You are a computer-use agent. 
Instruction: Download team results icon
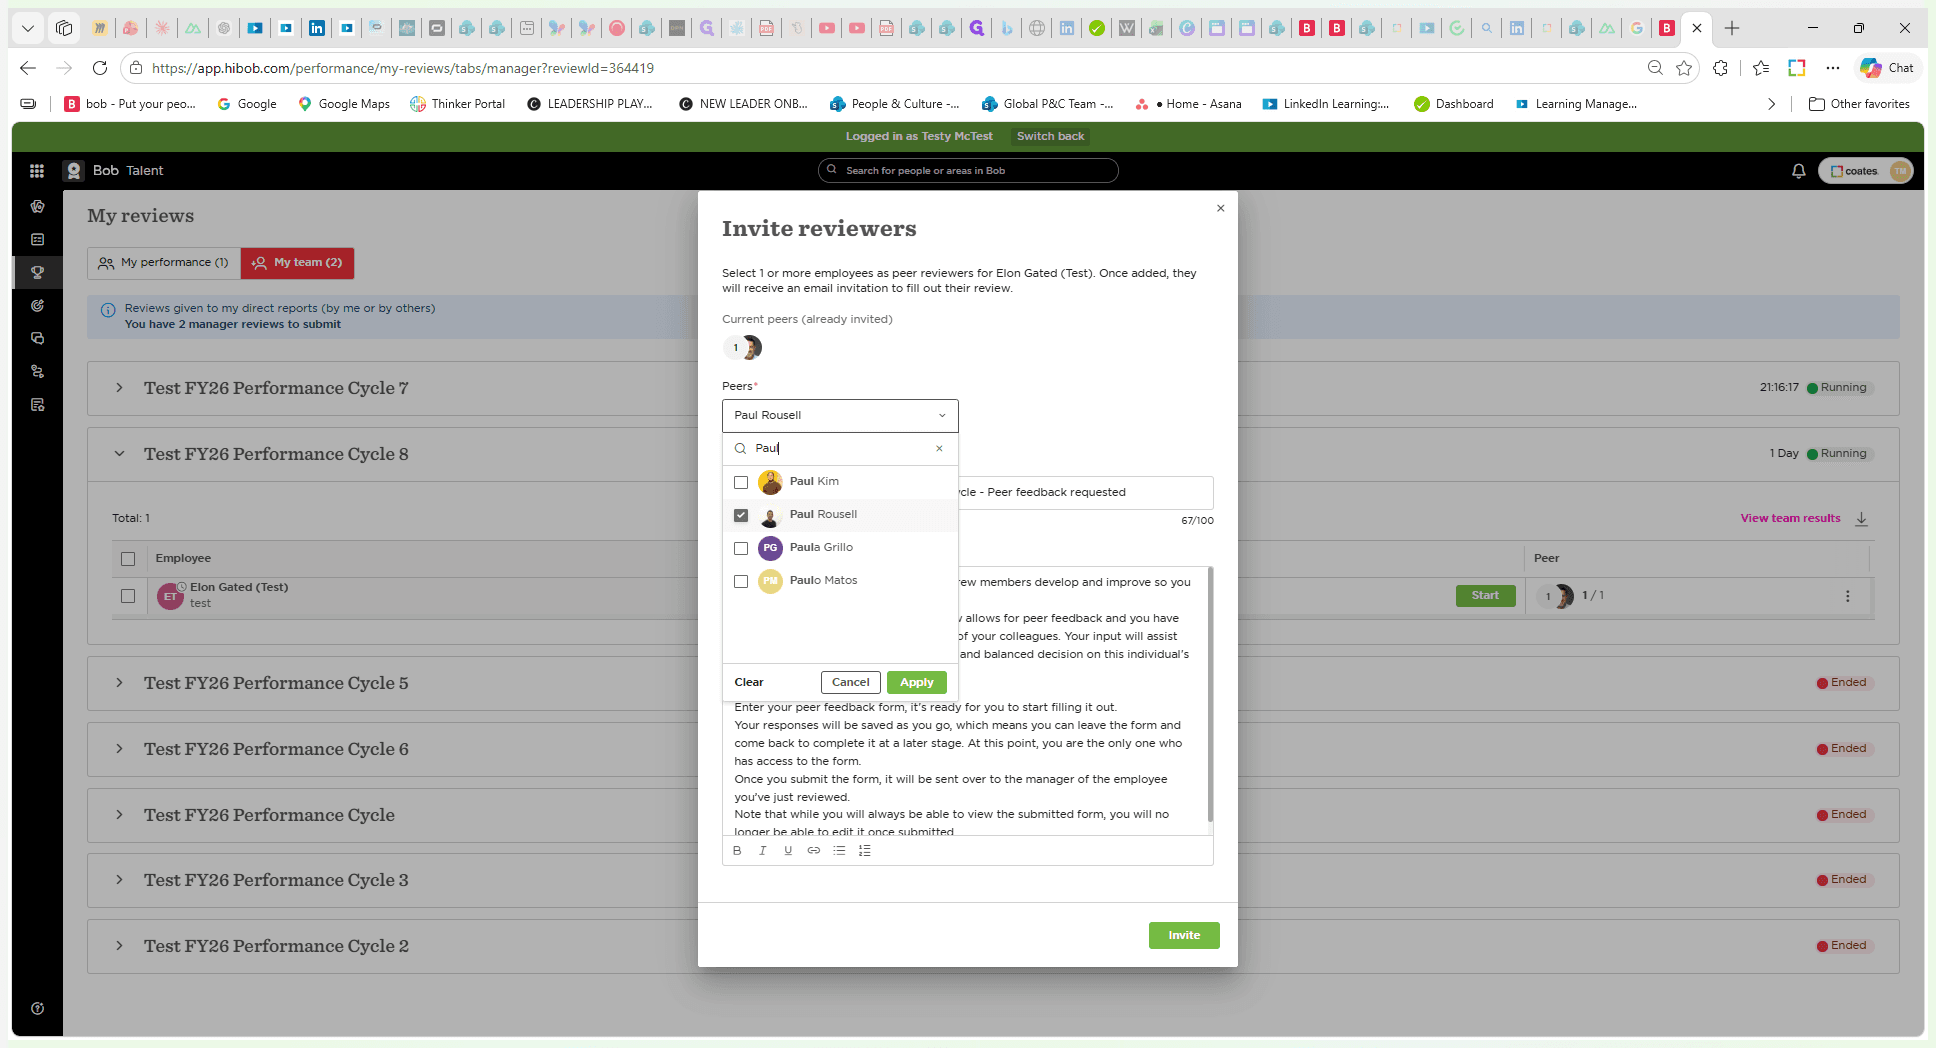click(x=1861, y=519)
